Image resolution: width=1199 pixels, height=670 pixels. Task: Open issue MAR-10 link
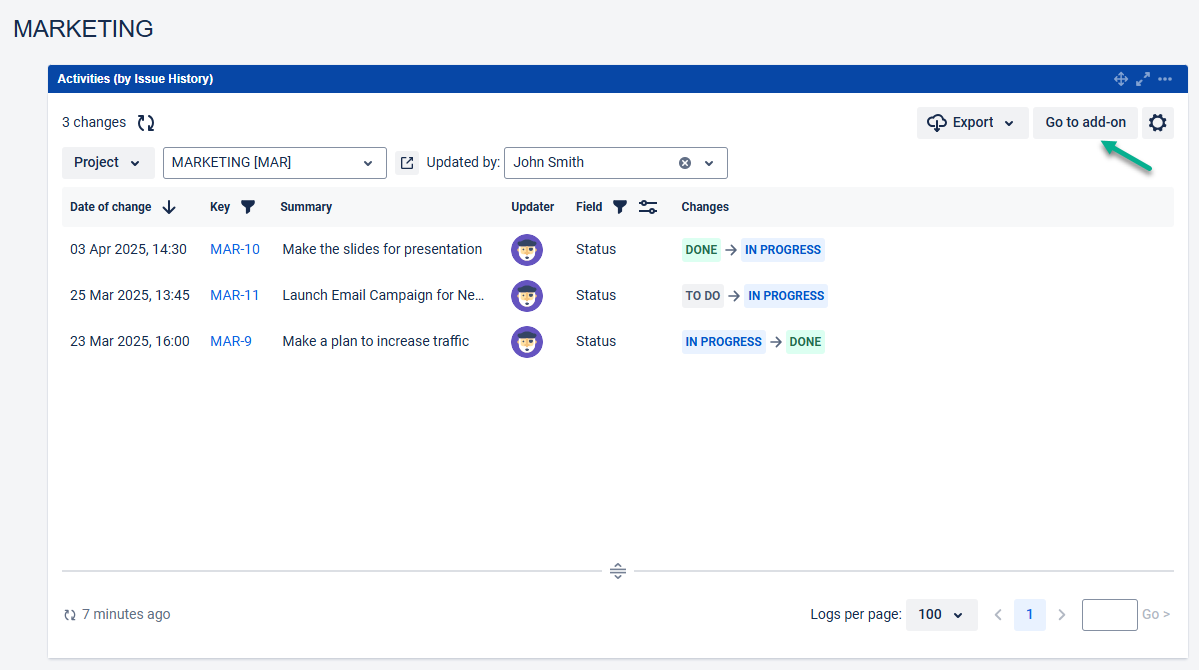(235, 250)
